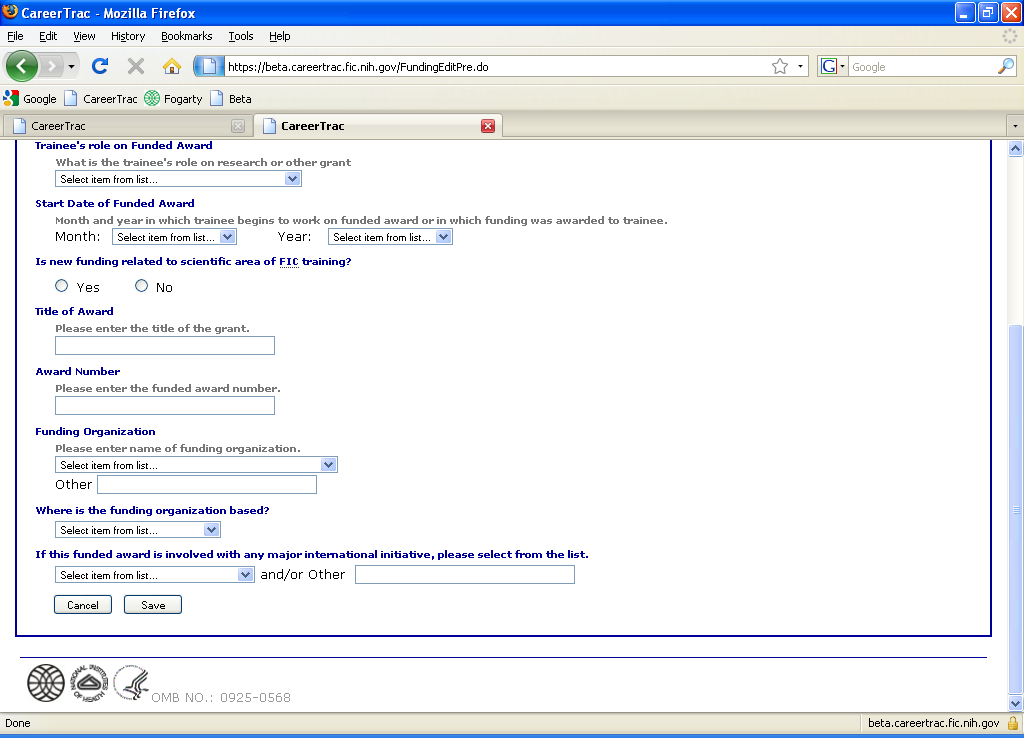Click beta.careertrac.fic.nih.gov in status bar
The width and height of the screenshot is (1024, 738).
tap(933, 723)
